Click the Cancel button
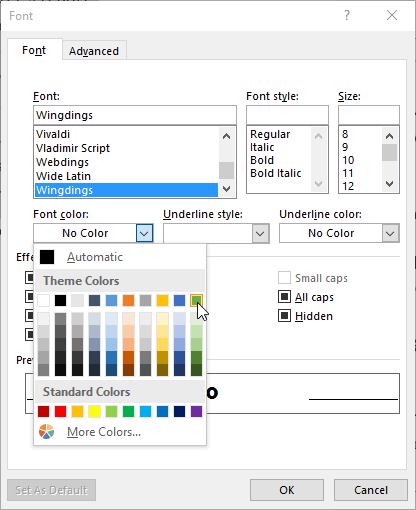416x510 pixels. (x=371, y=490)
